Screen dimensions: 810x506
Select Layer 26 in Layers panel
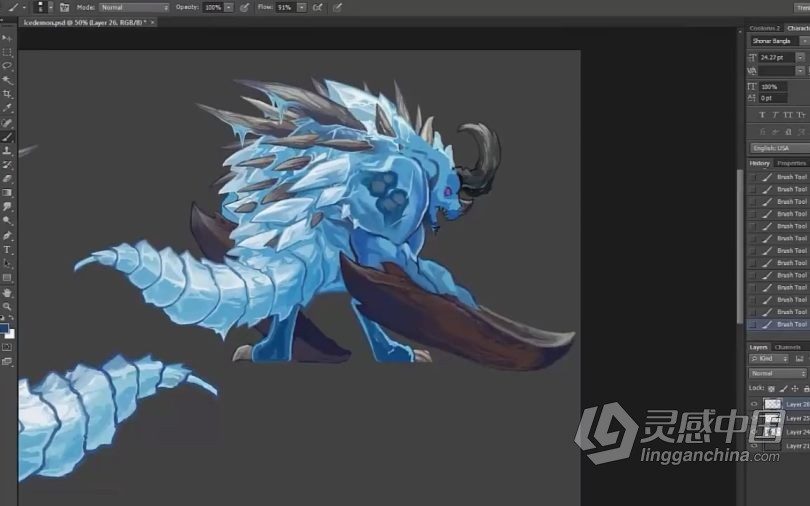(780, 404)
